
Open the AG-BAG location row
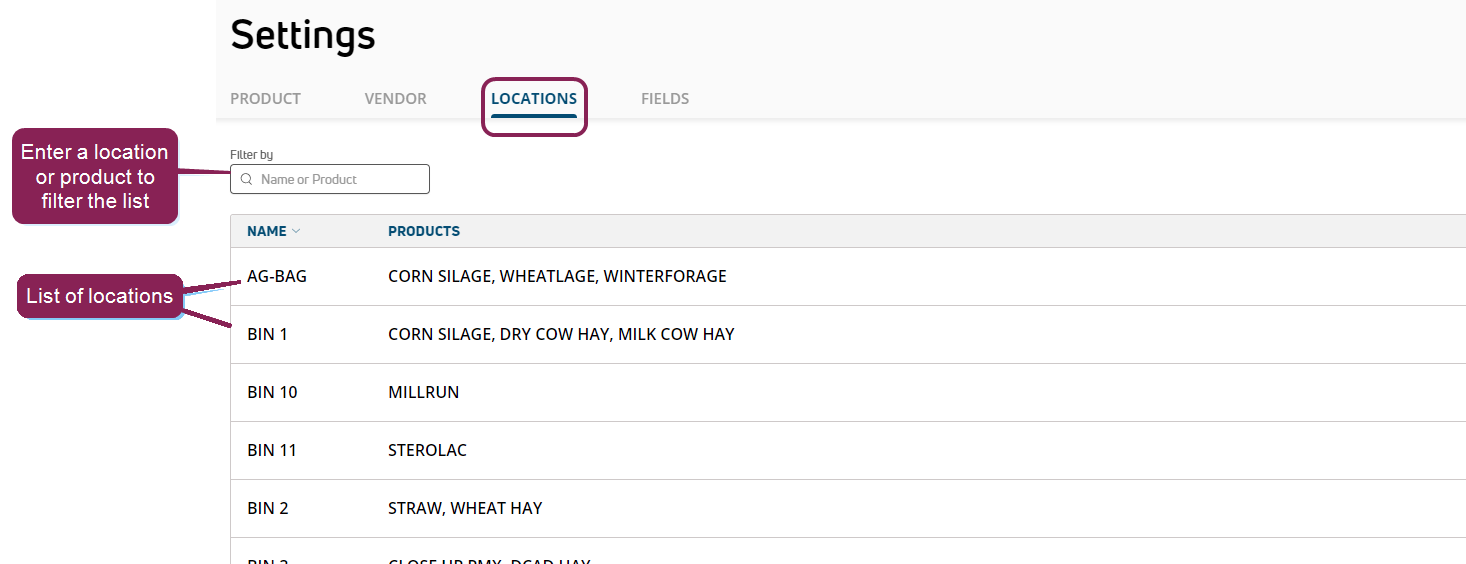click(277, 276)
